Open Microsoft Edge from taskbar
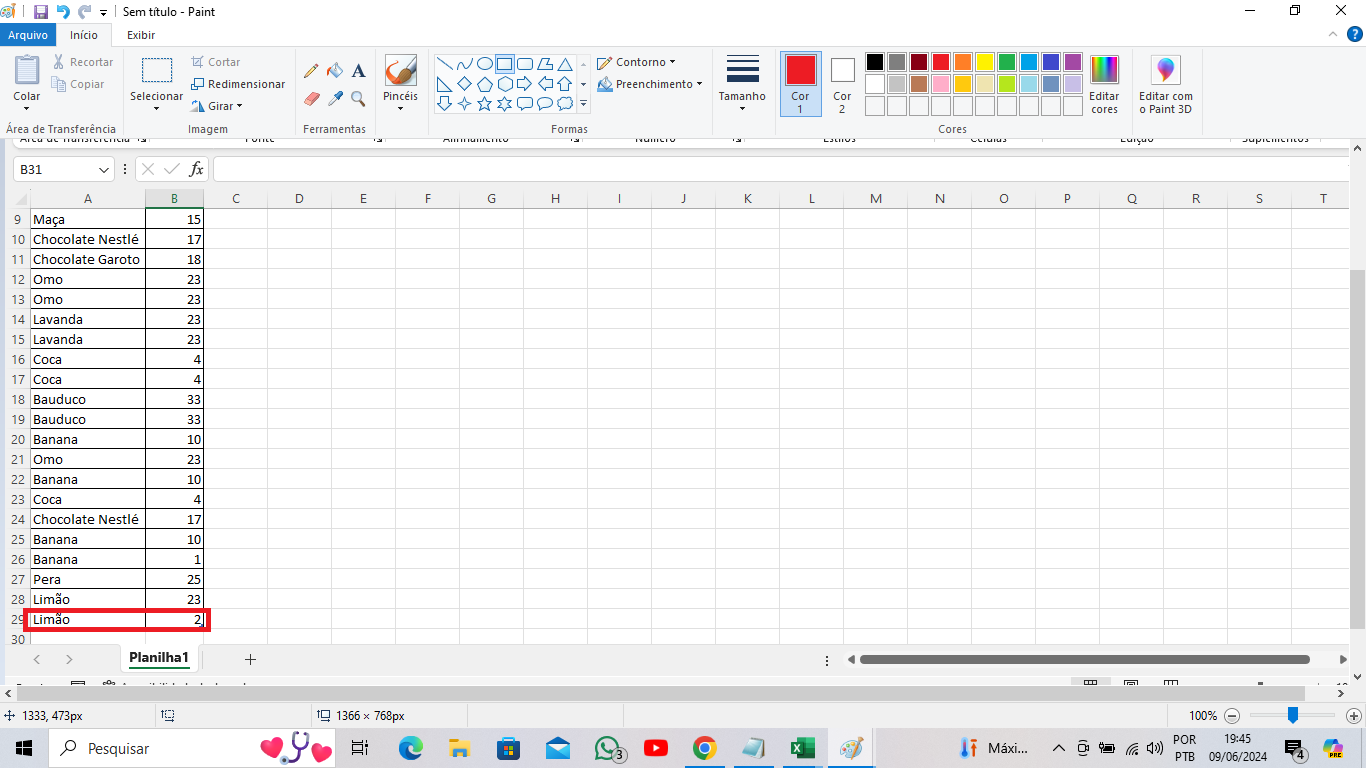 pos(410,748)
